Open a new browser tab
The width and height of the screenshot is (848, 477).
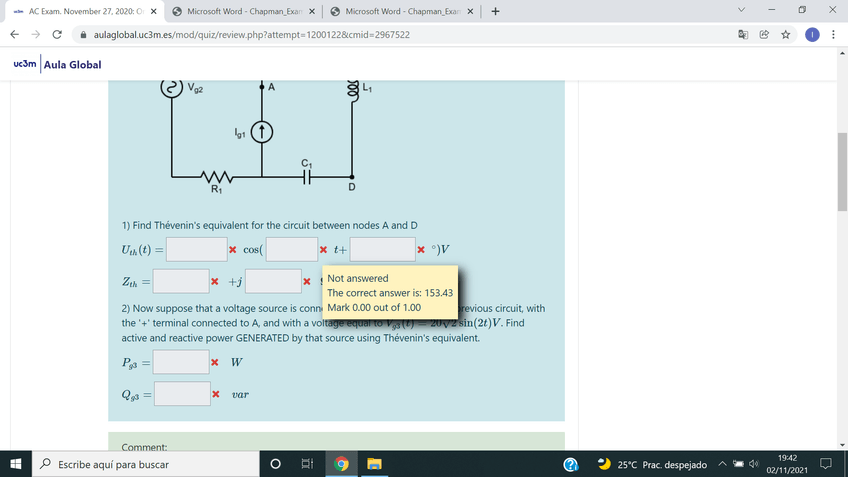tap(496, 11)
